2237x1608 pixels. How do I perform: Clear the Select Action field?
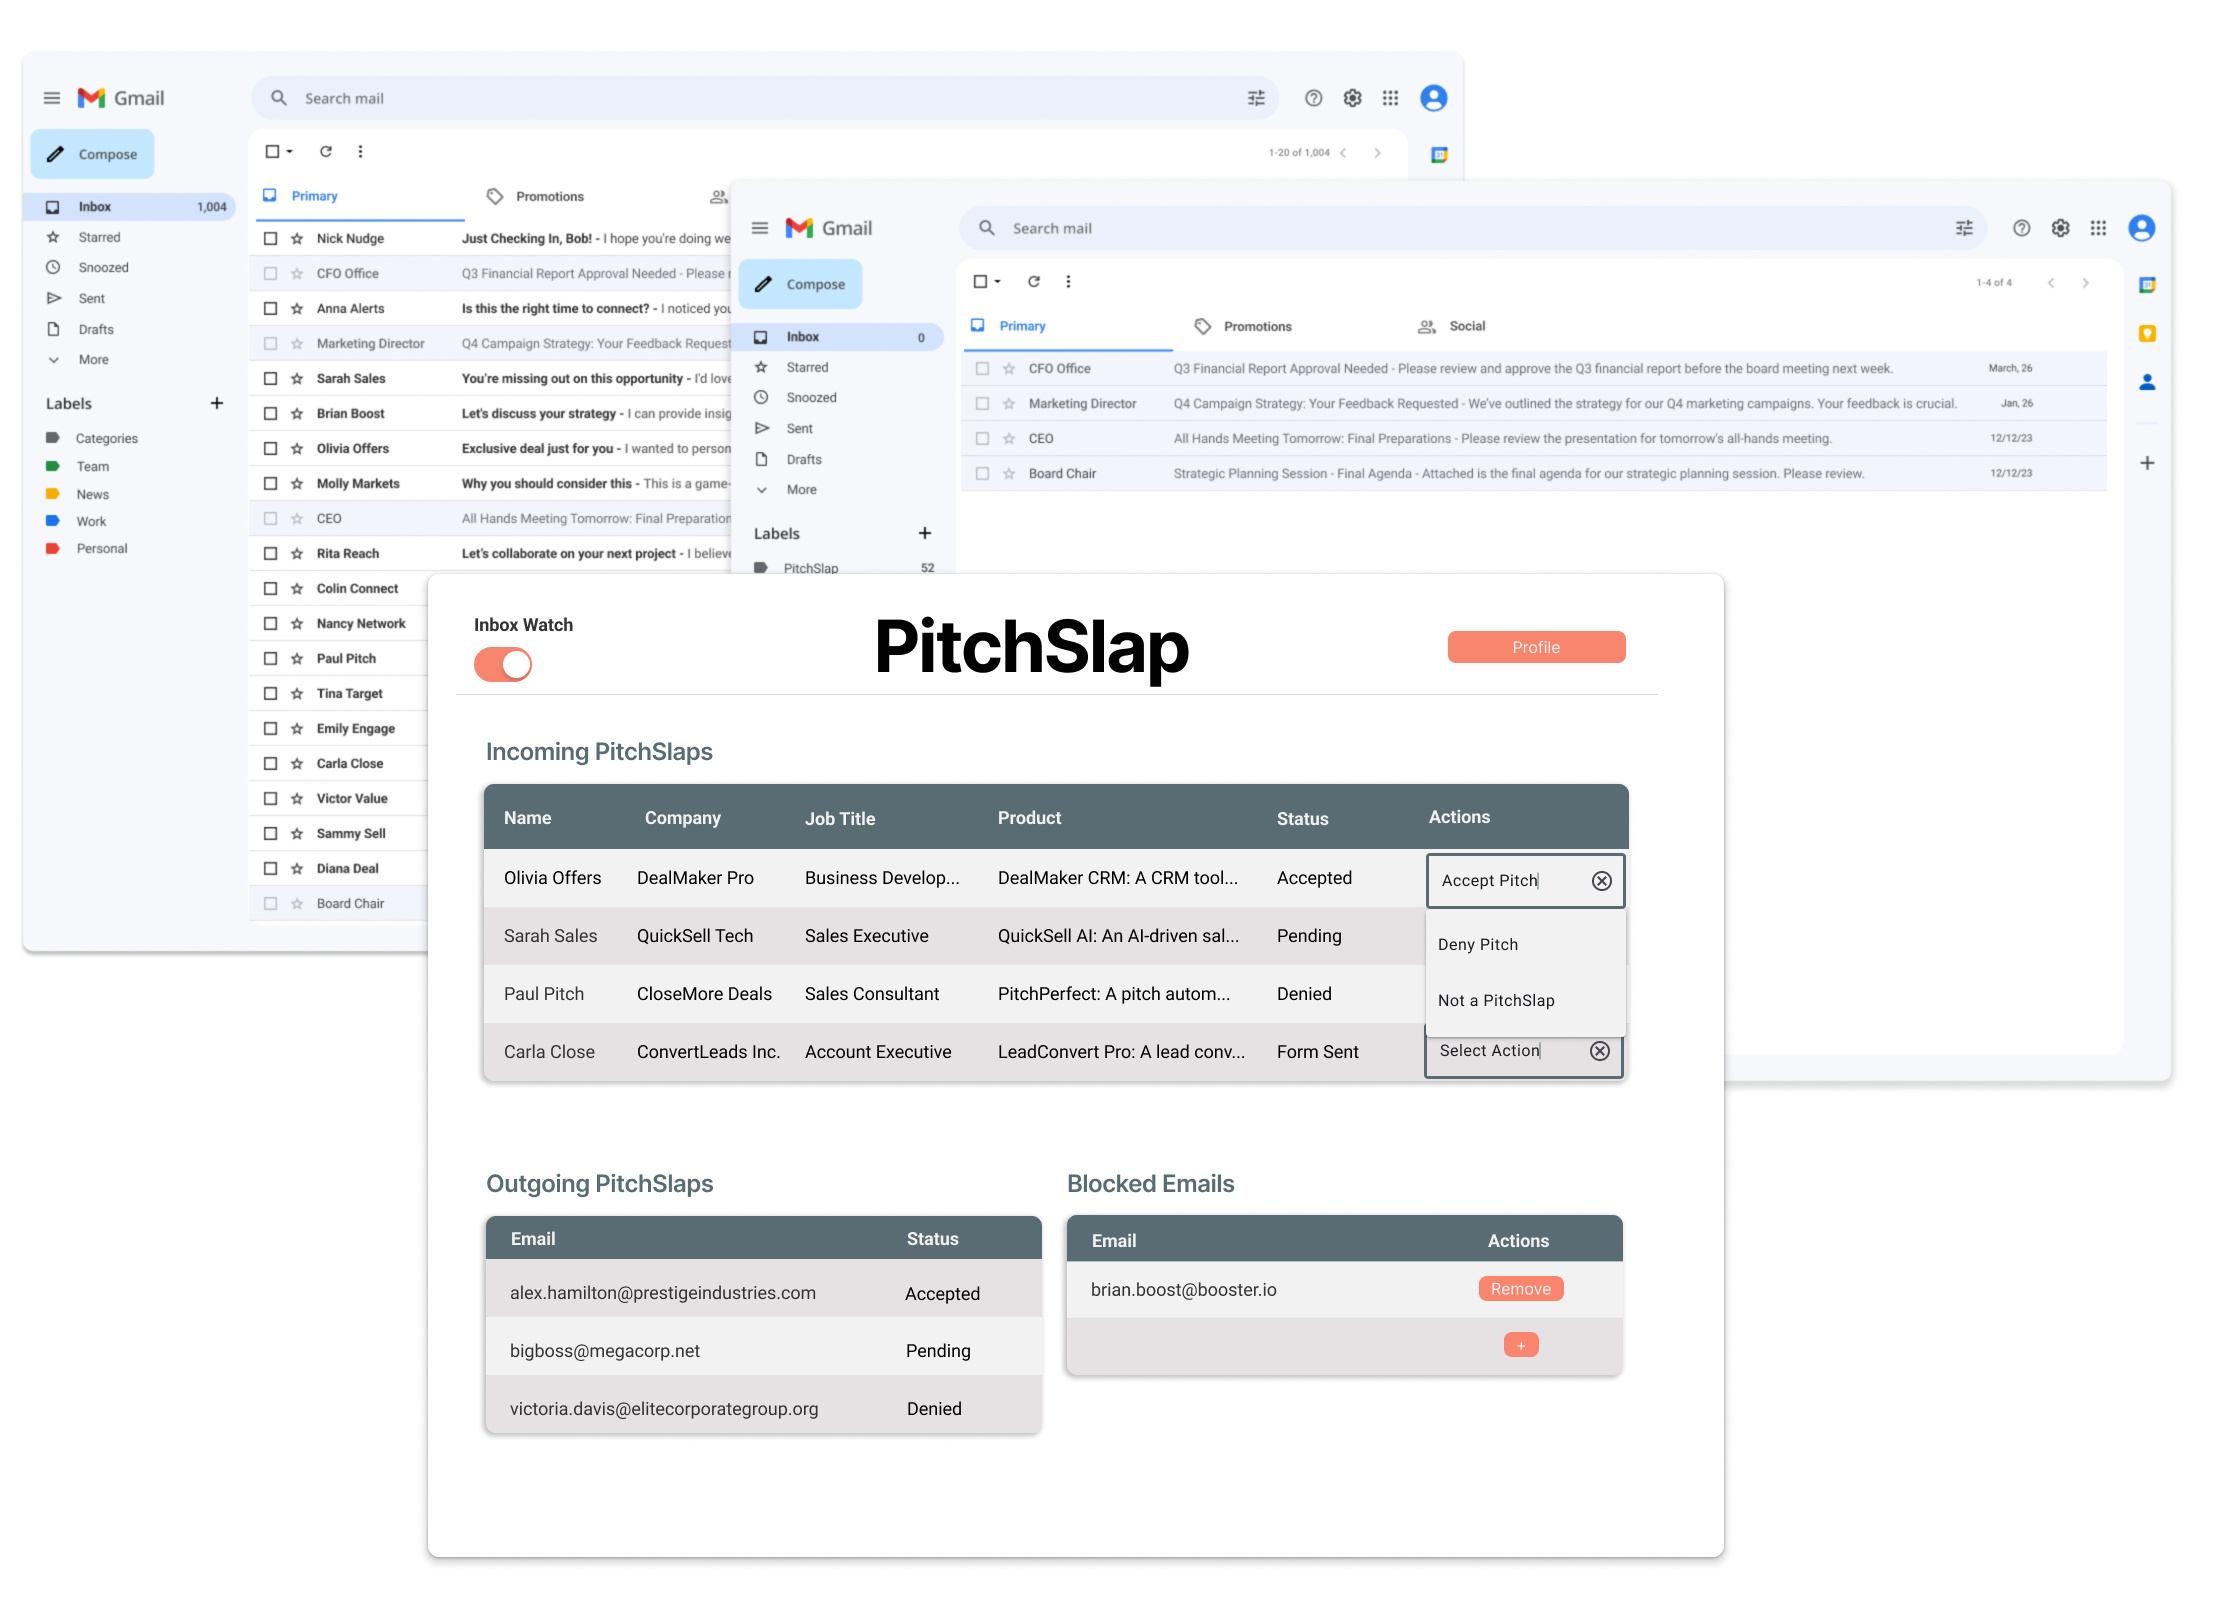click(1599, 1051)
